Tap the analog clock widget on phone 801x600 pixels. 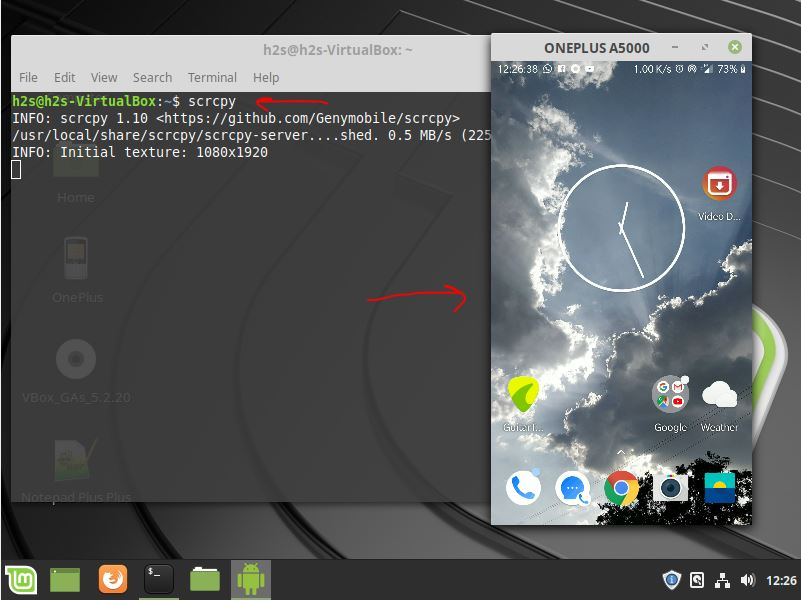621,228
